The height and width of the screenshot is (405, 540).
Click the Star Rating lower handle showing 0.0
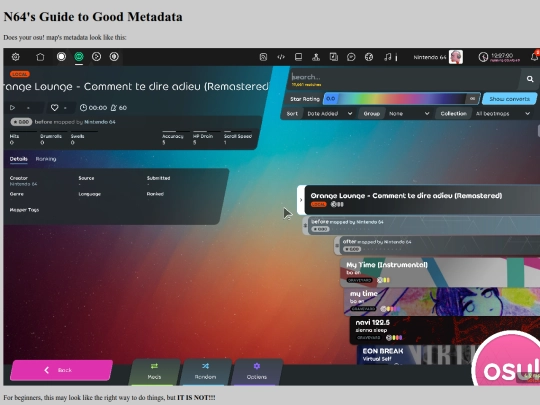point(331,99)
